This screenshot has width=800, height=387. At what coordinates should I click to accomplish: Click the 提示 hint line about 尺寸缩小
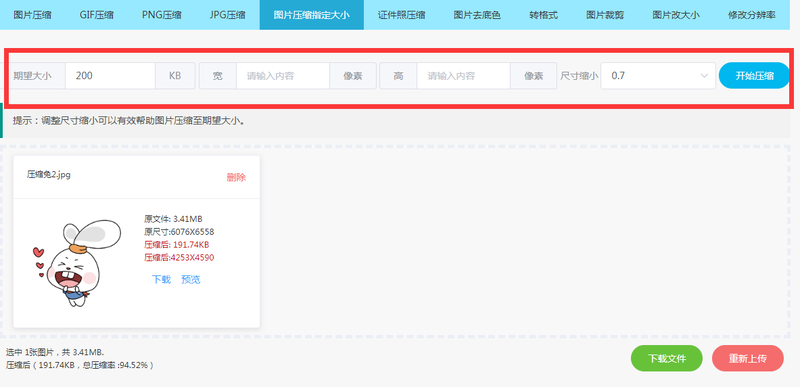coord(129,121)
